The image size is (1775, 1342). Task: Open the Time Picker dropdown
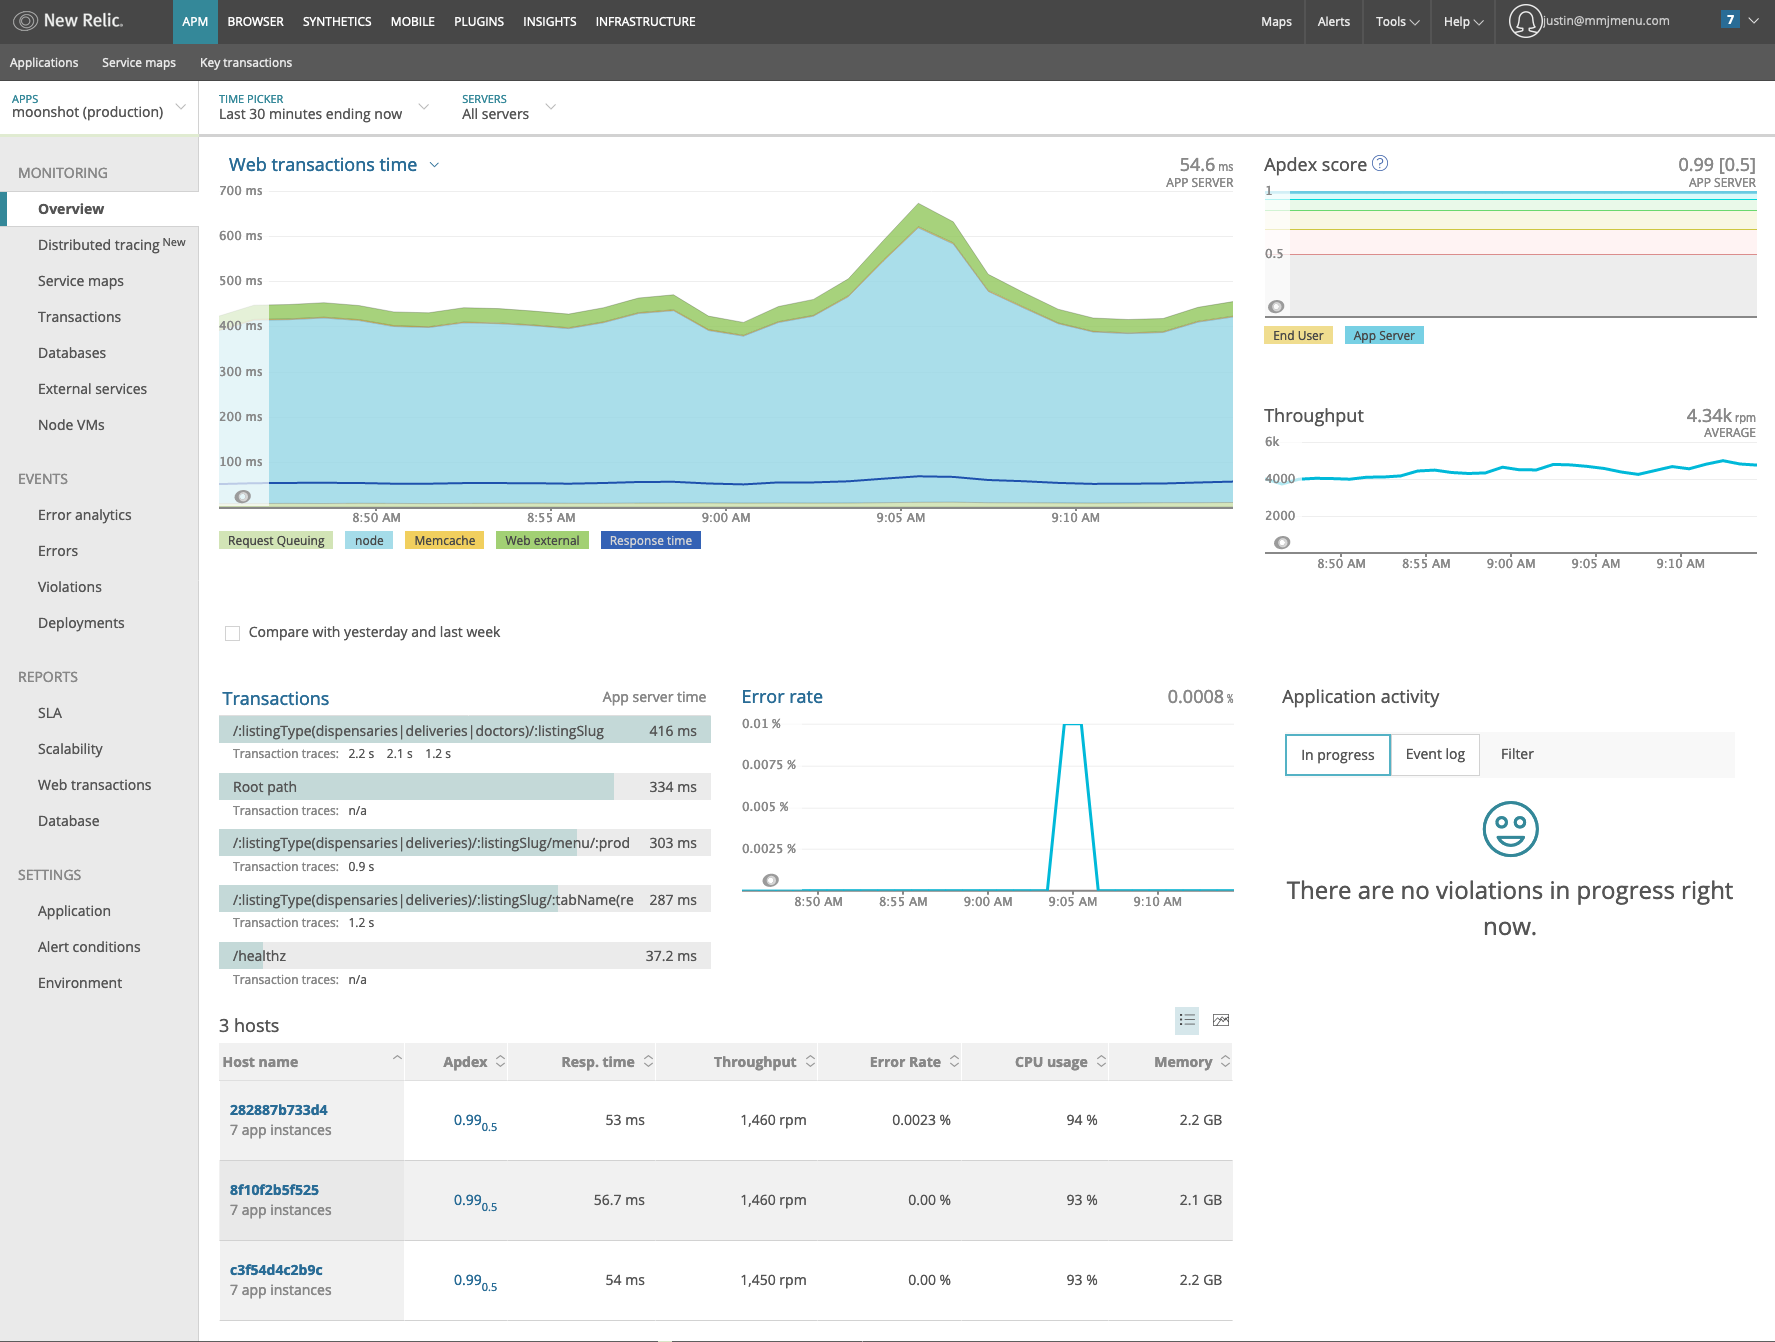[324, 107]
